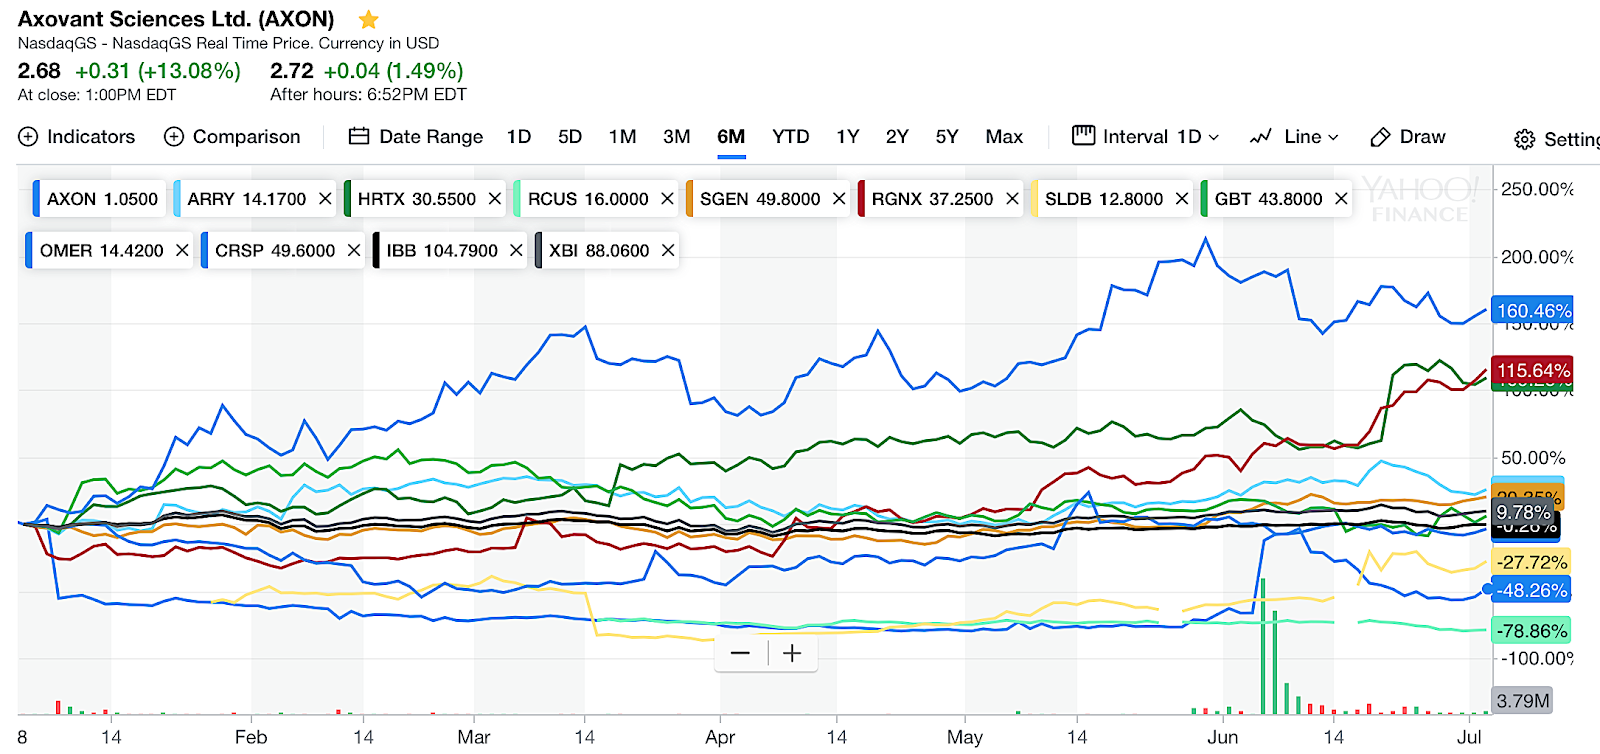Click the XBI 88.0600 legend label

599,250
